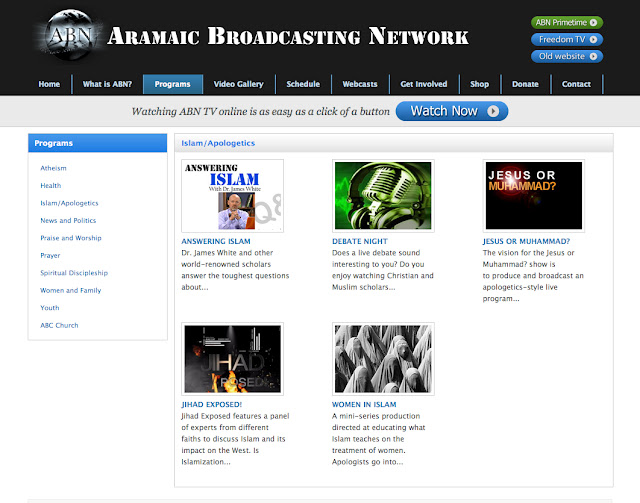Click Jesus or Muhammad? description text
The height and width of the screenshot is (503, 640).
[x=533, y=276]
